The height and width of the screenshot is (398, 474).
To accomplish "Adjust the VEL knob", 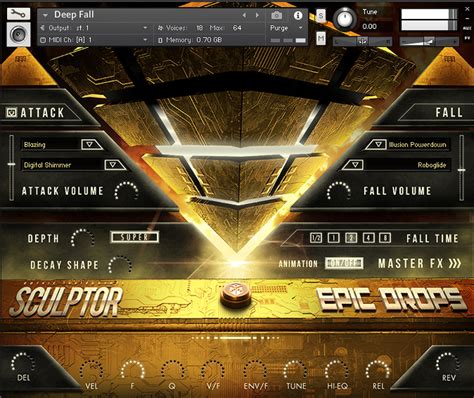I will [x=91, y=370].
